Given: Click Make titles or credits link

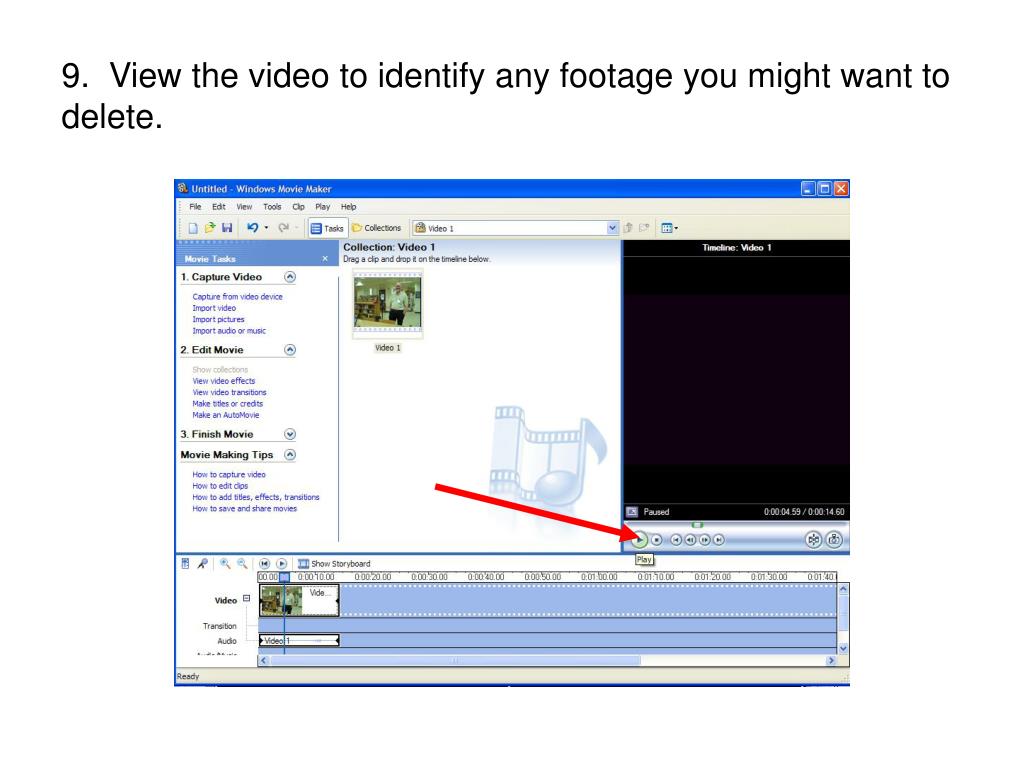Looking at the screenshot, I should coord(227,404).
